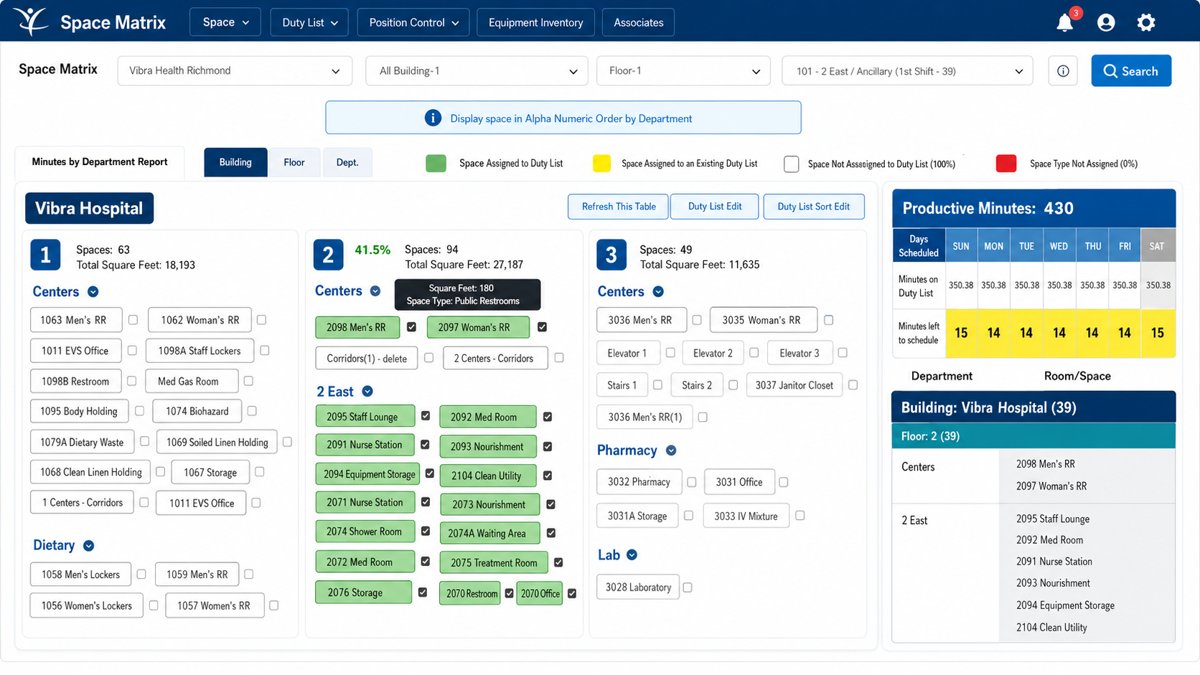The height and width of the screenshot is (675, 1200).
Task: Open the Vibra Health Richmond dropdown
Action: [x=235, y=71]
